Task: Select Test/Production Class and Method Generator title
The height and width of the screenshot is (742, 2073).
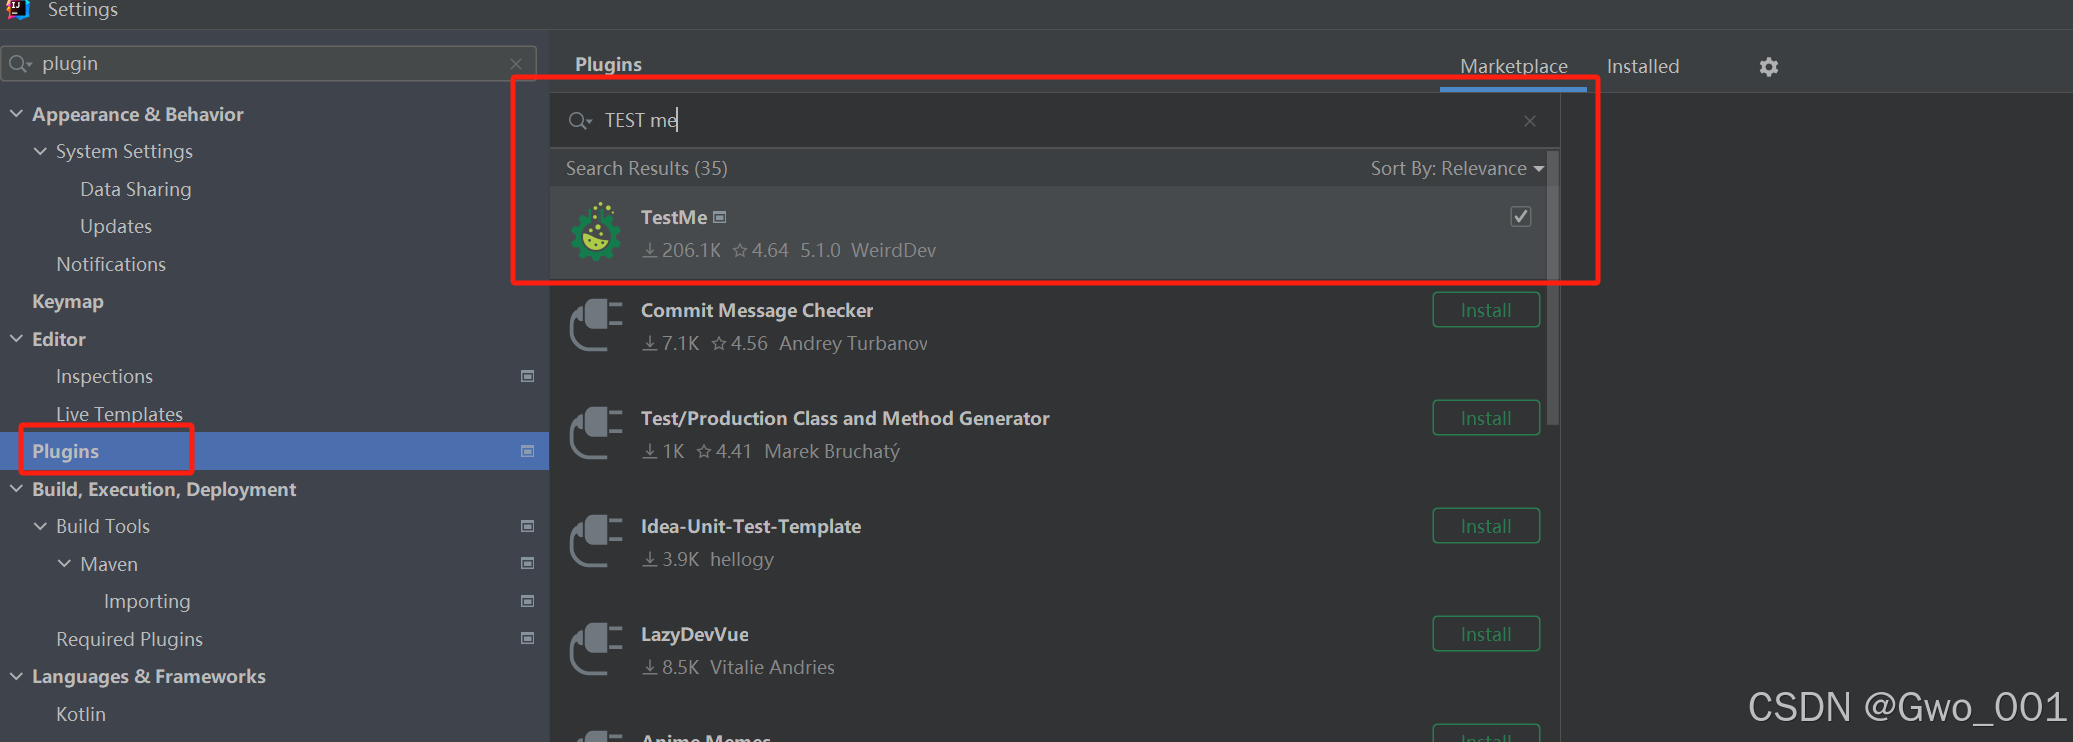Action: tap(845, 418)
